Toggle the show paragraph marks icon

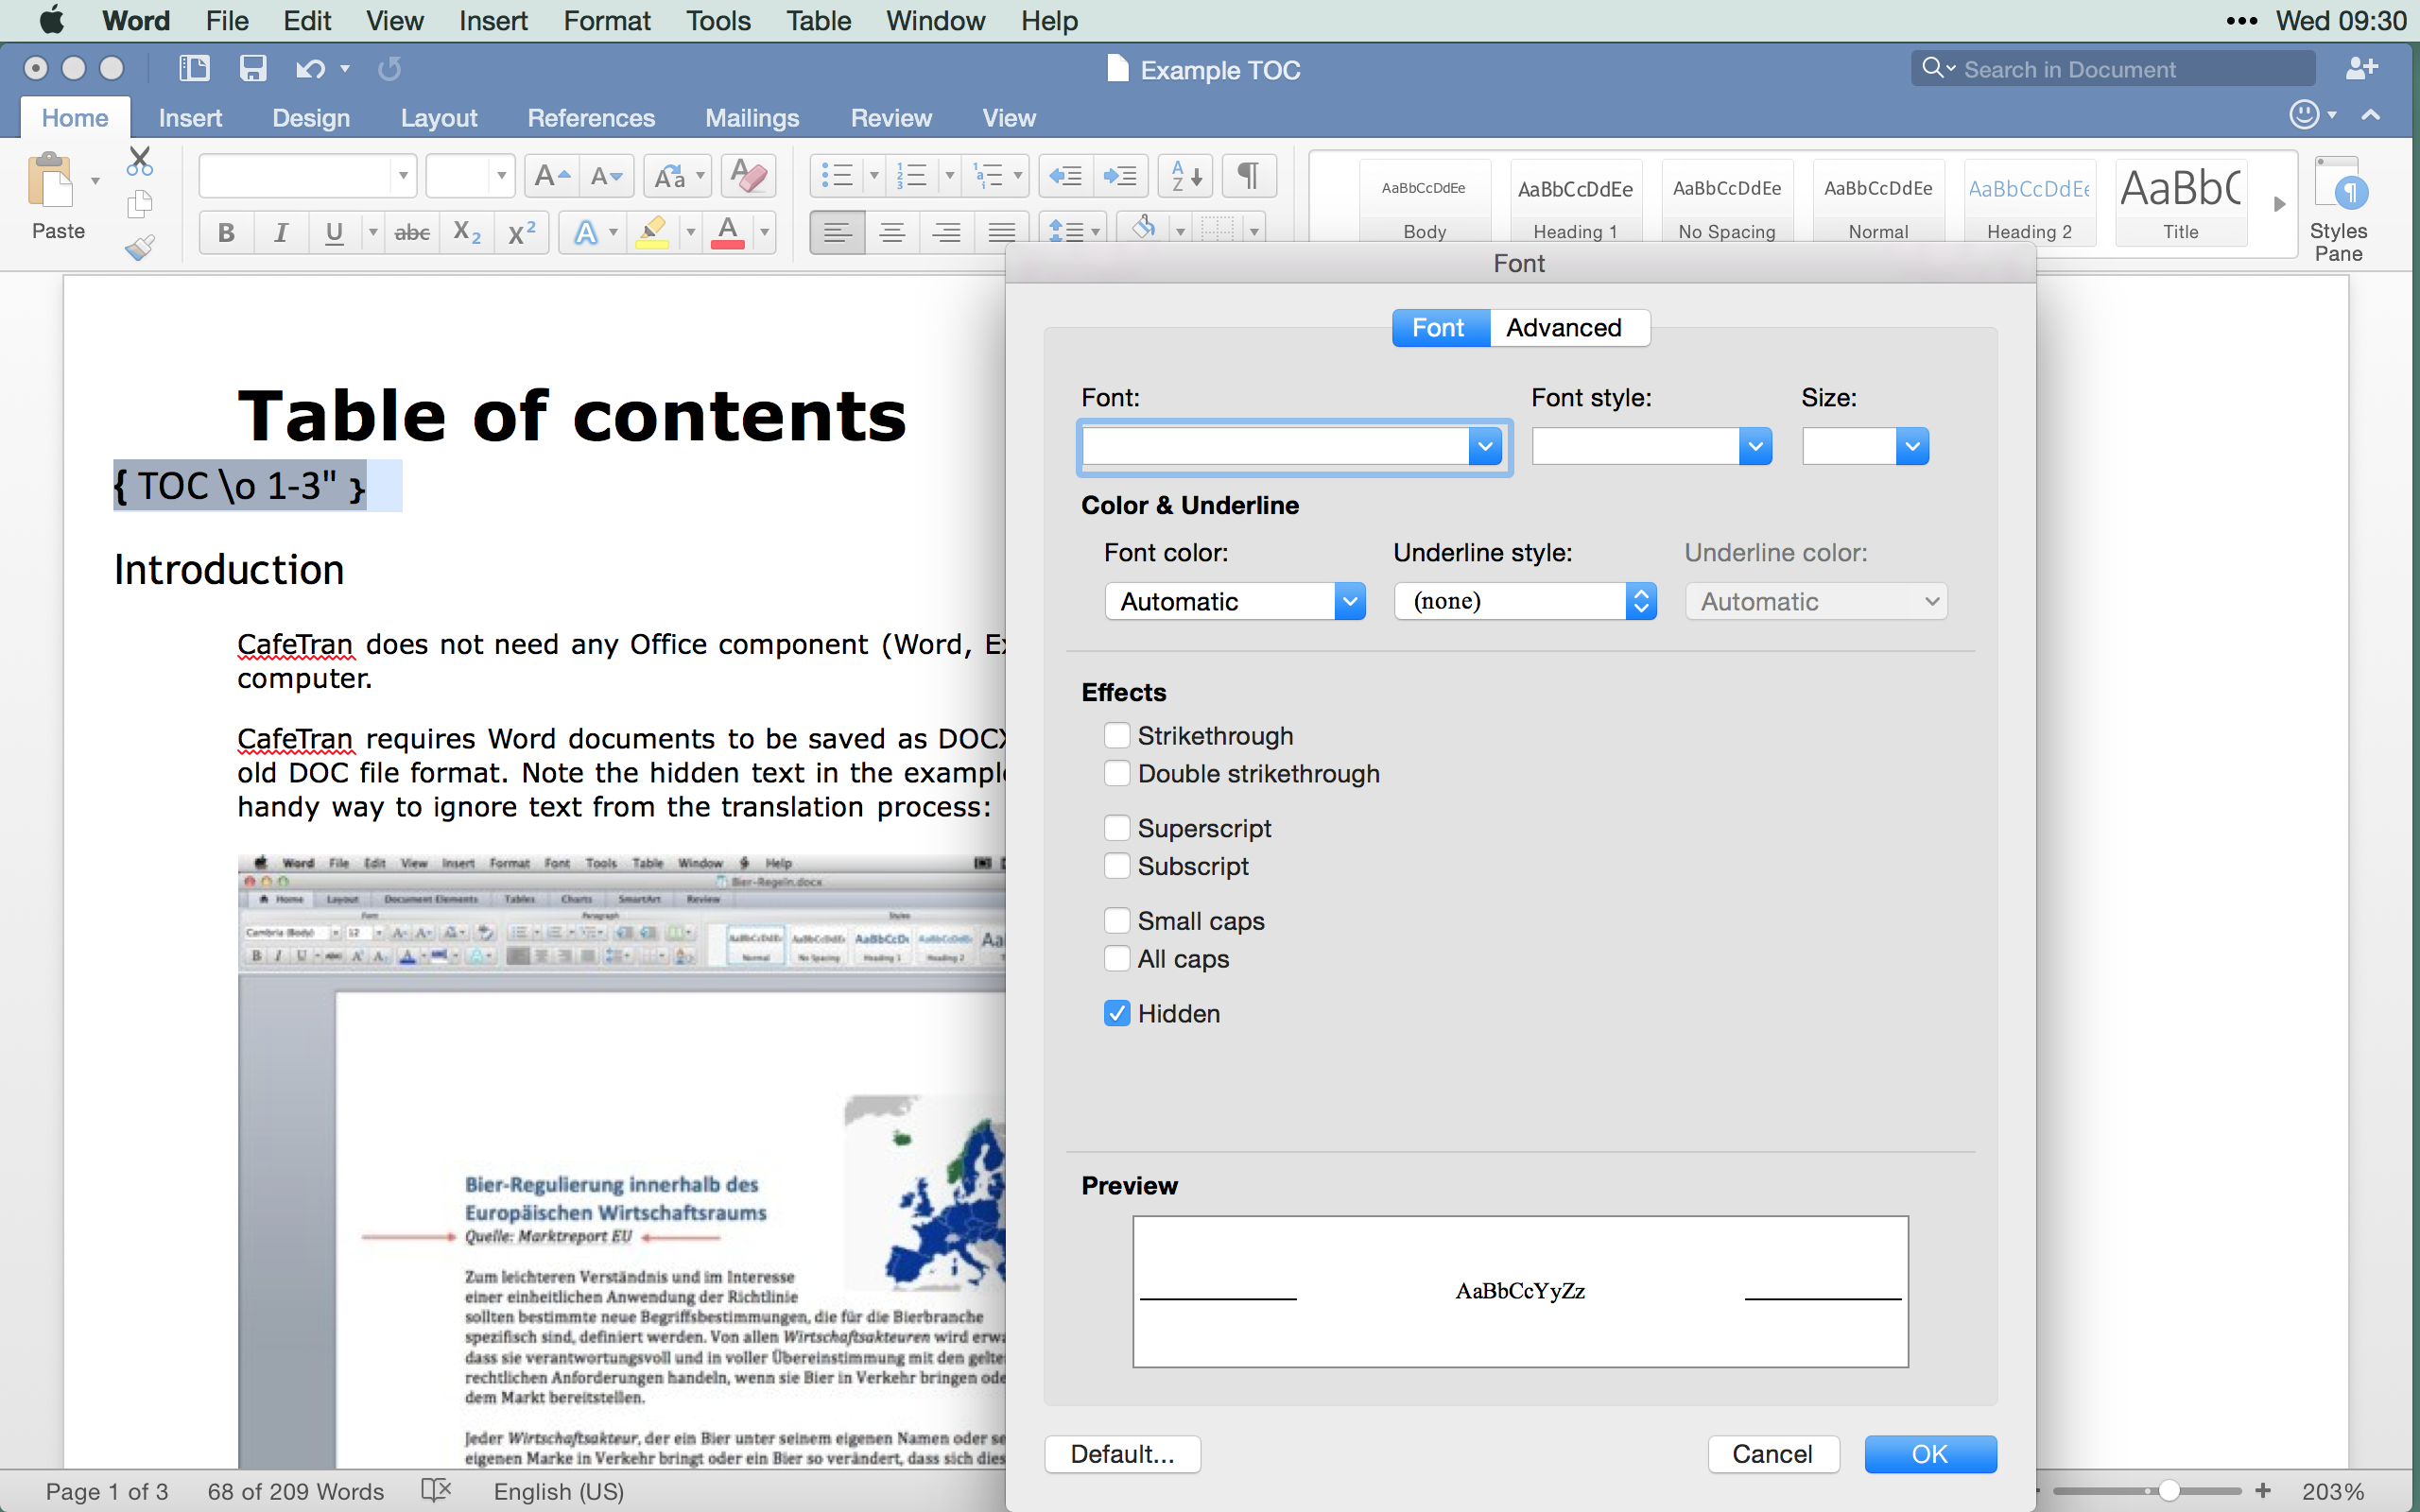click(x=1248, y=176)
